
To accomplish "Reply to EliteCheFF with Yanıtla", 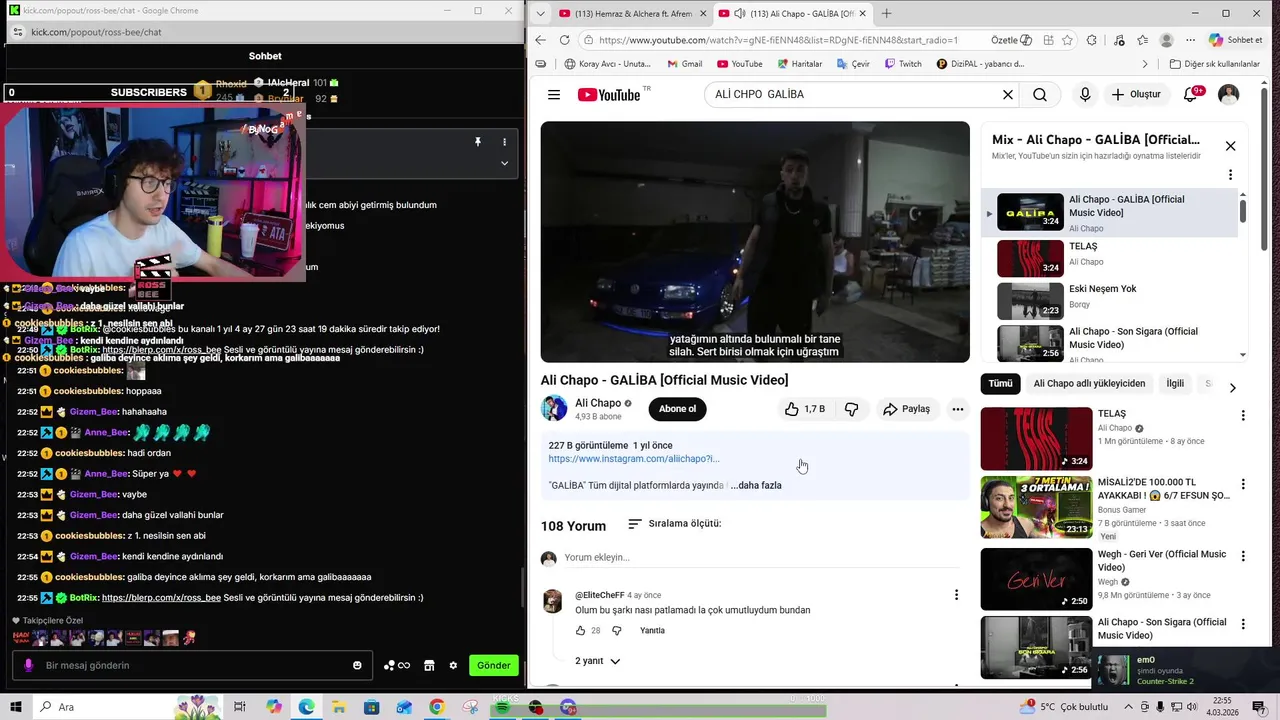I will click(x=652, y=631).
